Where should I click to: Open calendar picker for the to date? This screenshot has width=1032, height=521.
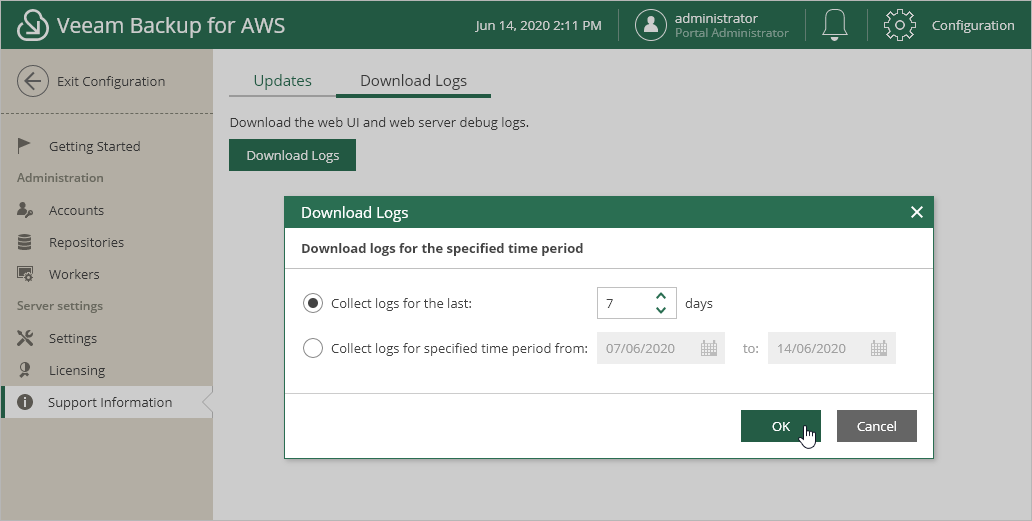click(x=879, y=348)
